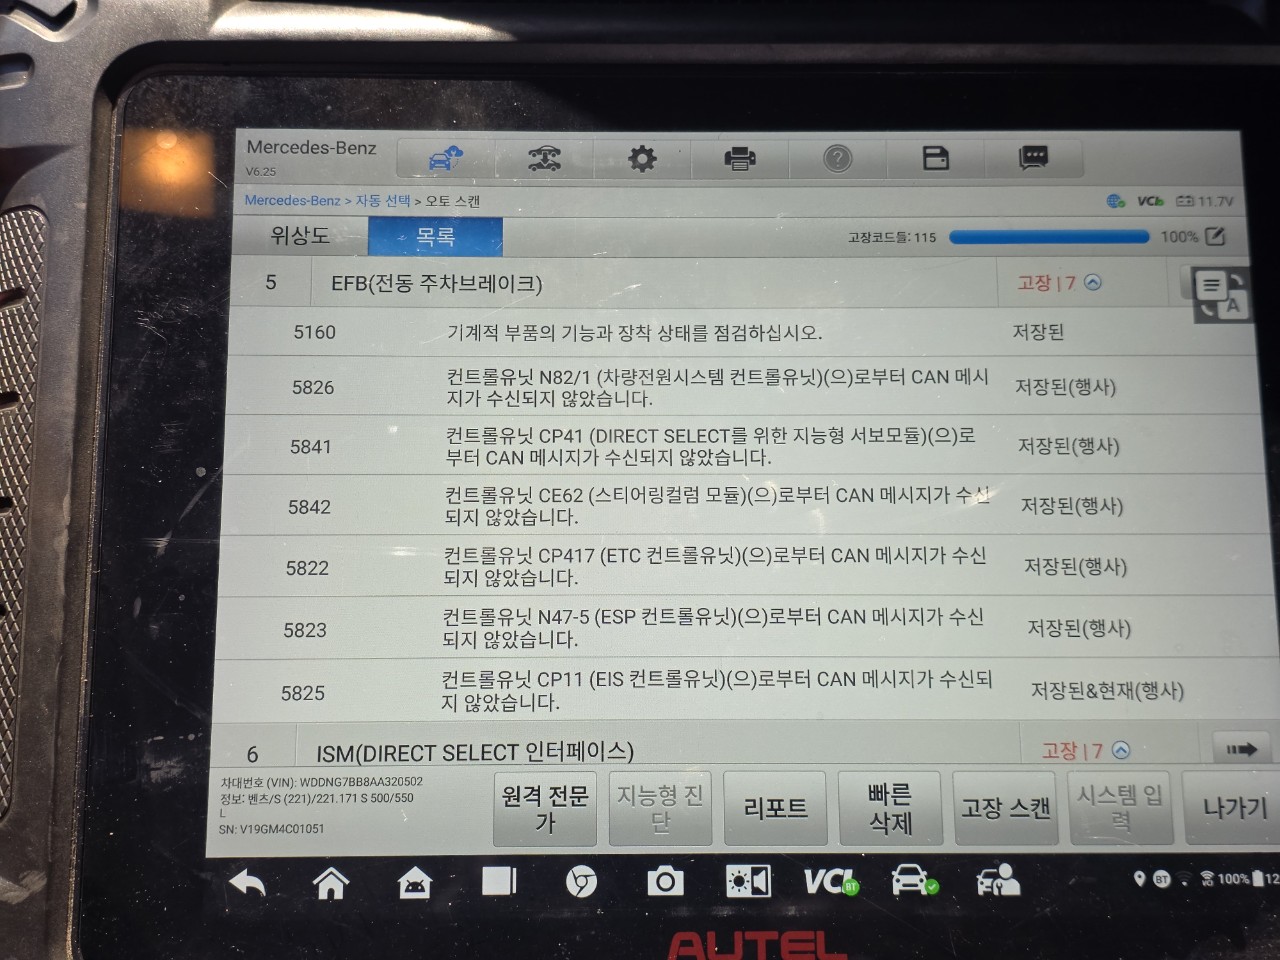Screen dimensions: 1280x960
Task: Open the vehicle cloud data icon
Action: 446,158
